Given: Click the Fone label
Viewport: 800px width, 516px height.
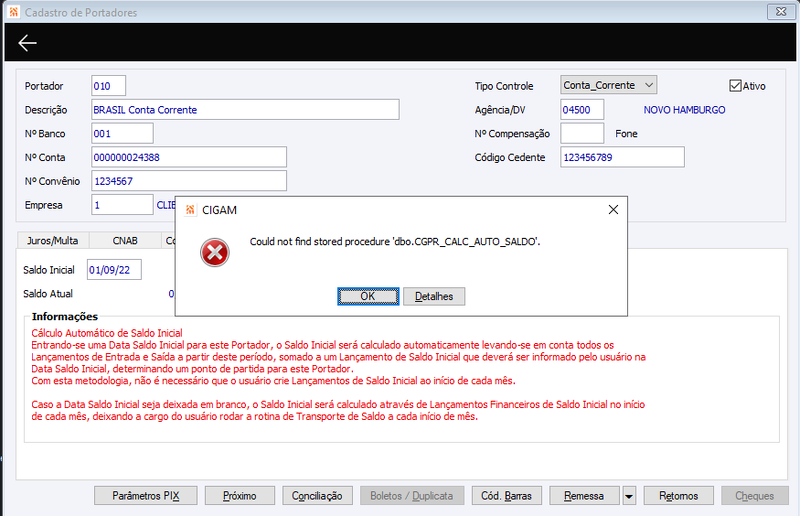Looking at the screenshot, I should 626,134.
